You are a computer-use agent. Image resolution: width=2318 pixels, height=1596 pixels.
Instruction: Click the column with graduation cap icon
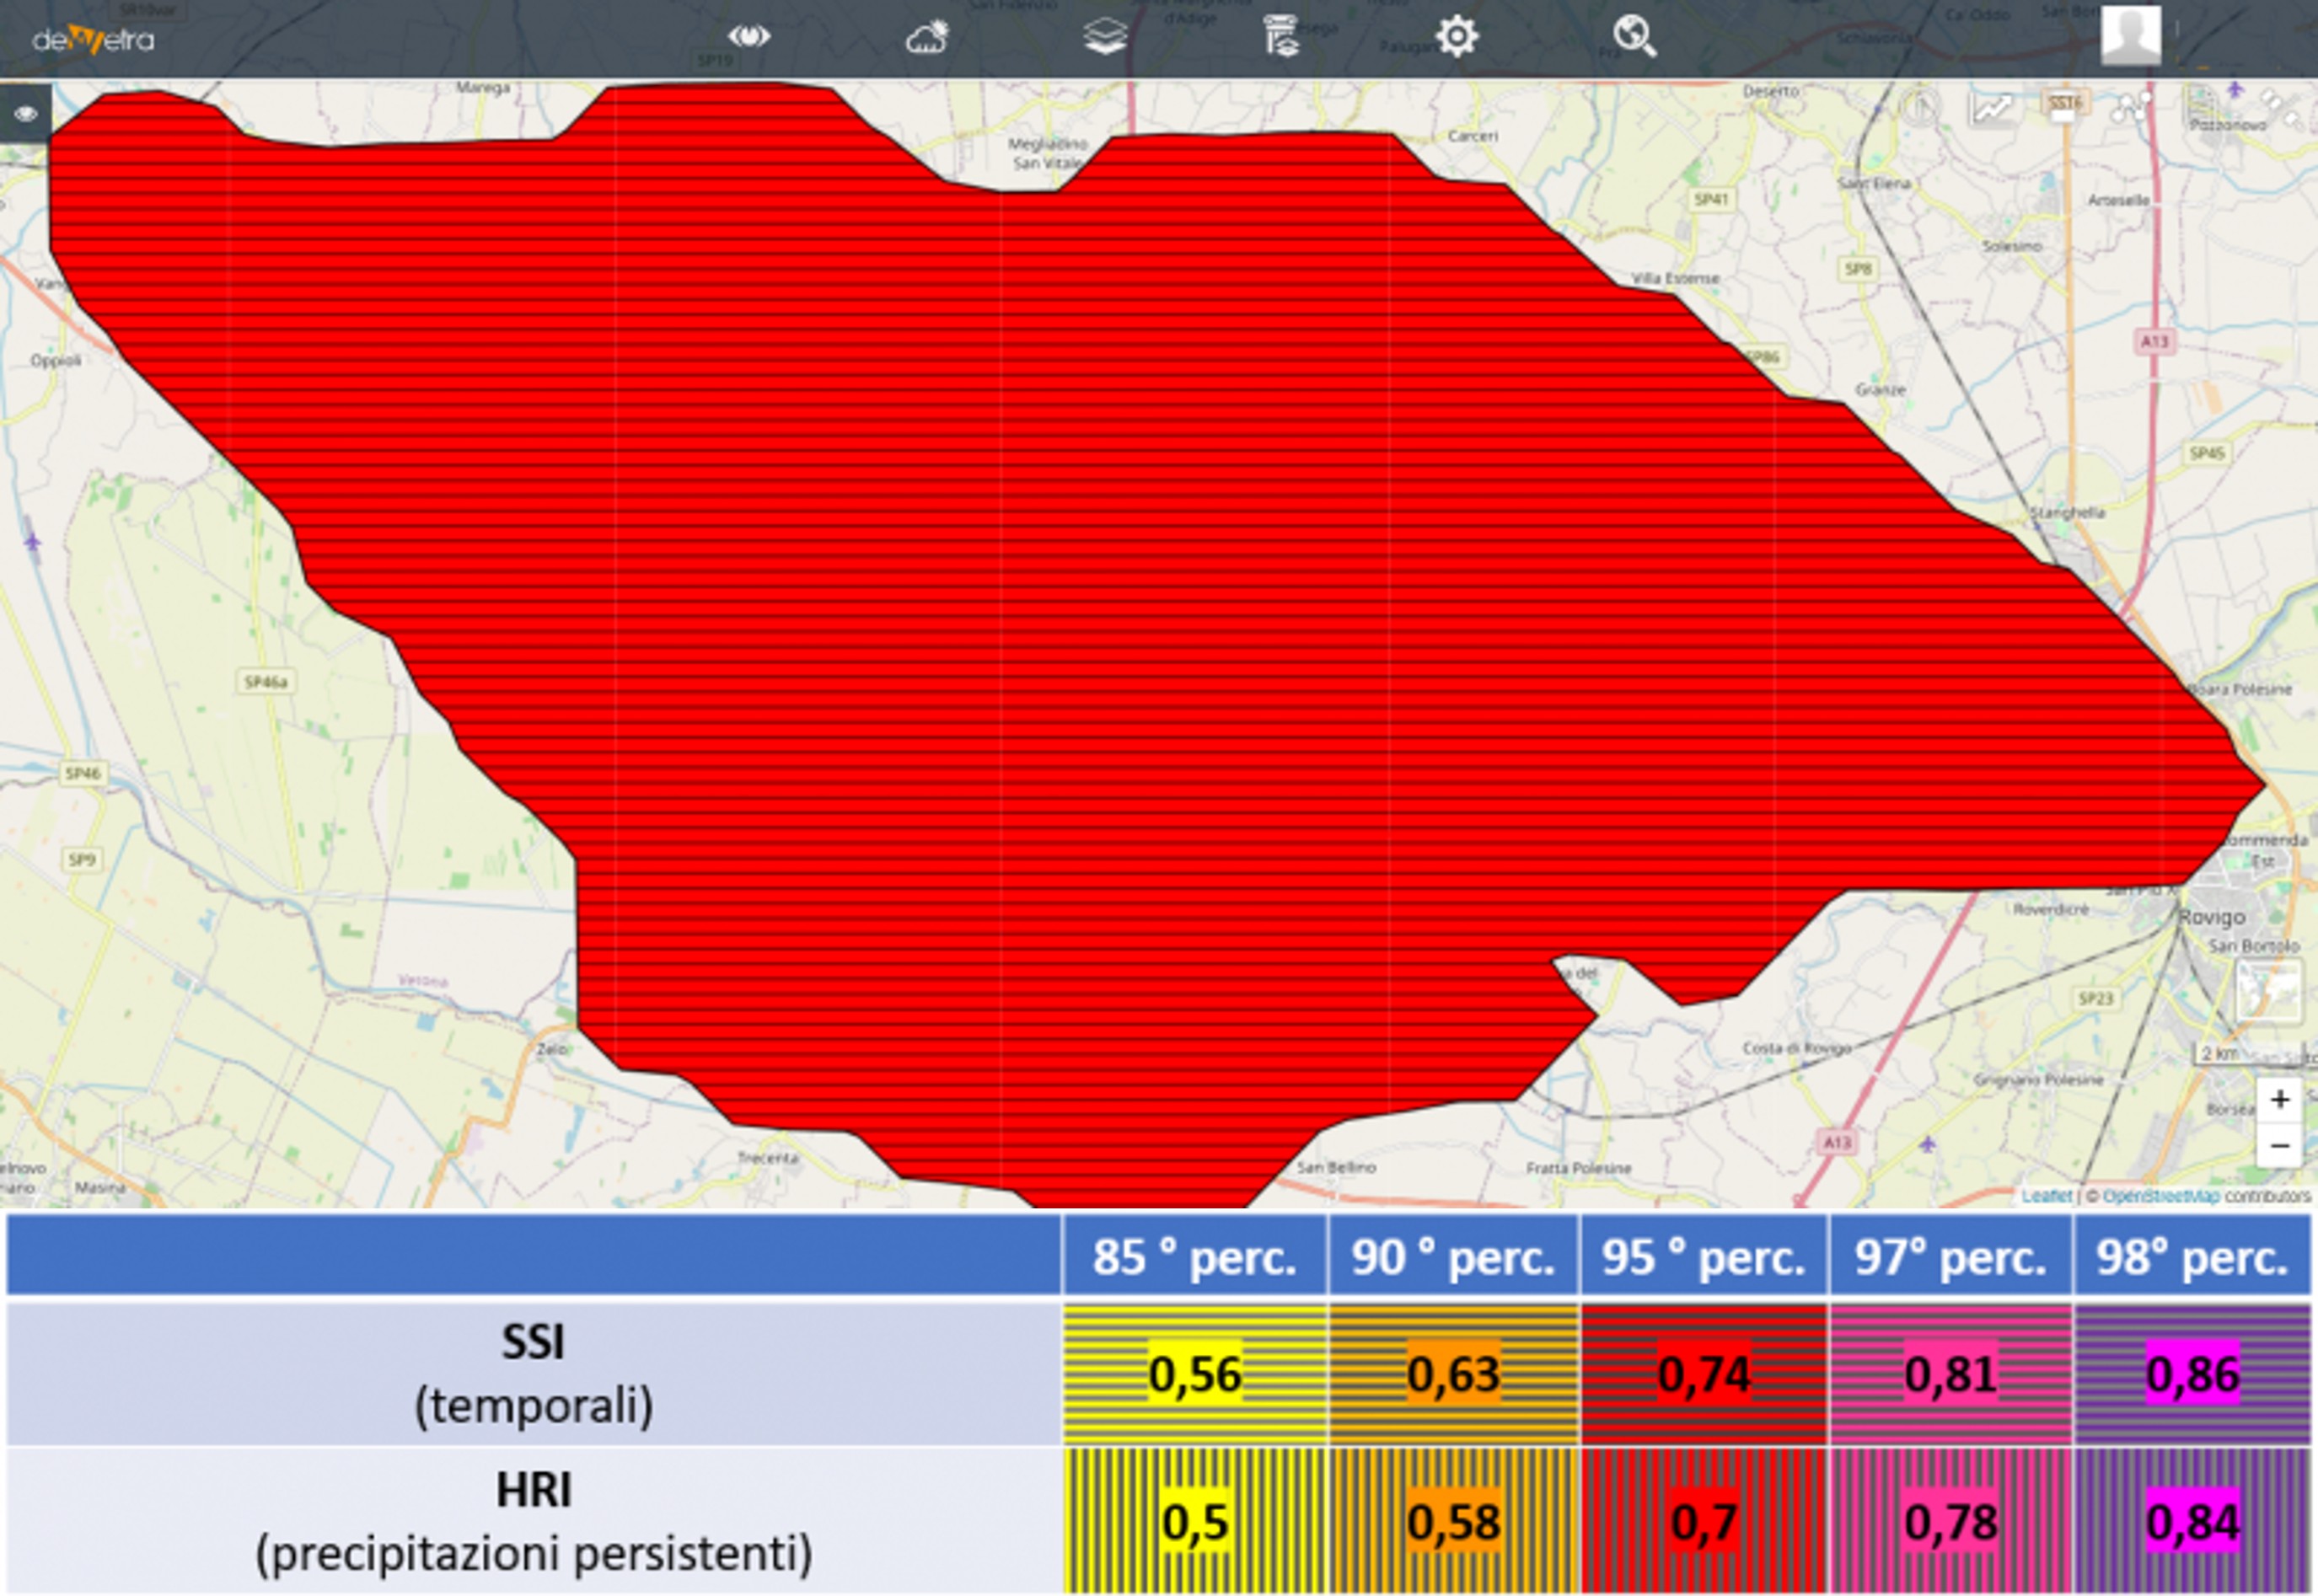[x=1280, y=37]
